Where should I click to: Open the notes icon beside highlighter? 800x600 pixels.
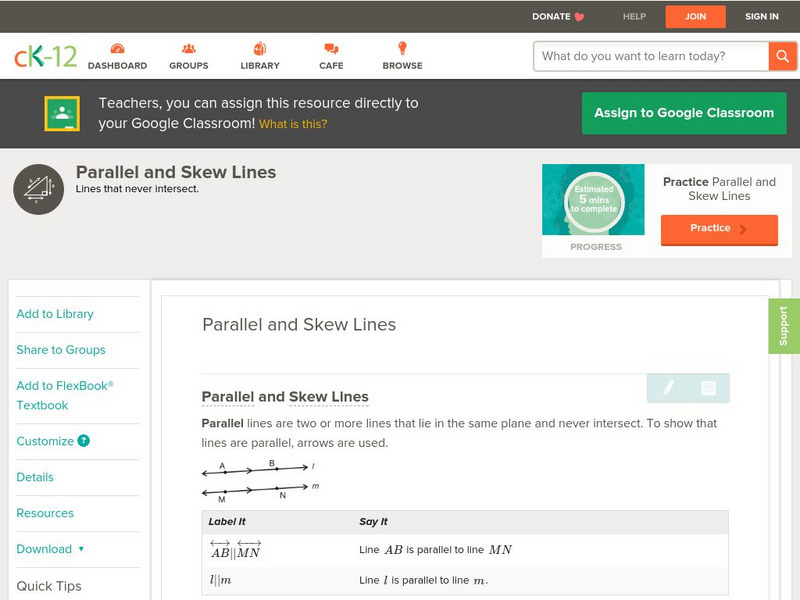point(708,388)
